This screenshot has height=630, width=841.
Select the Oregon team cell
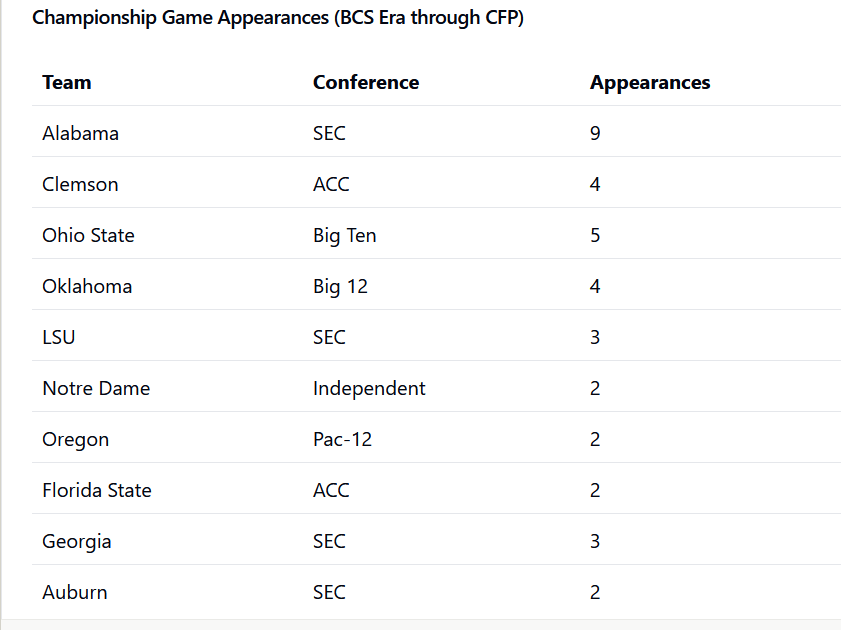pyautogui.click(x=76, y=440)
